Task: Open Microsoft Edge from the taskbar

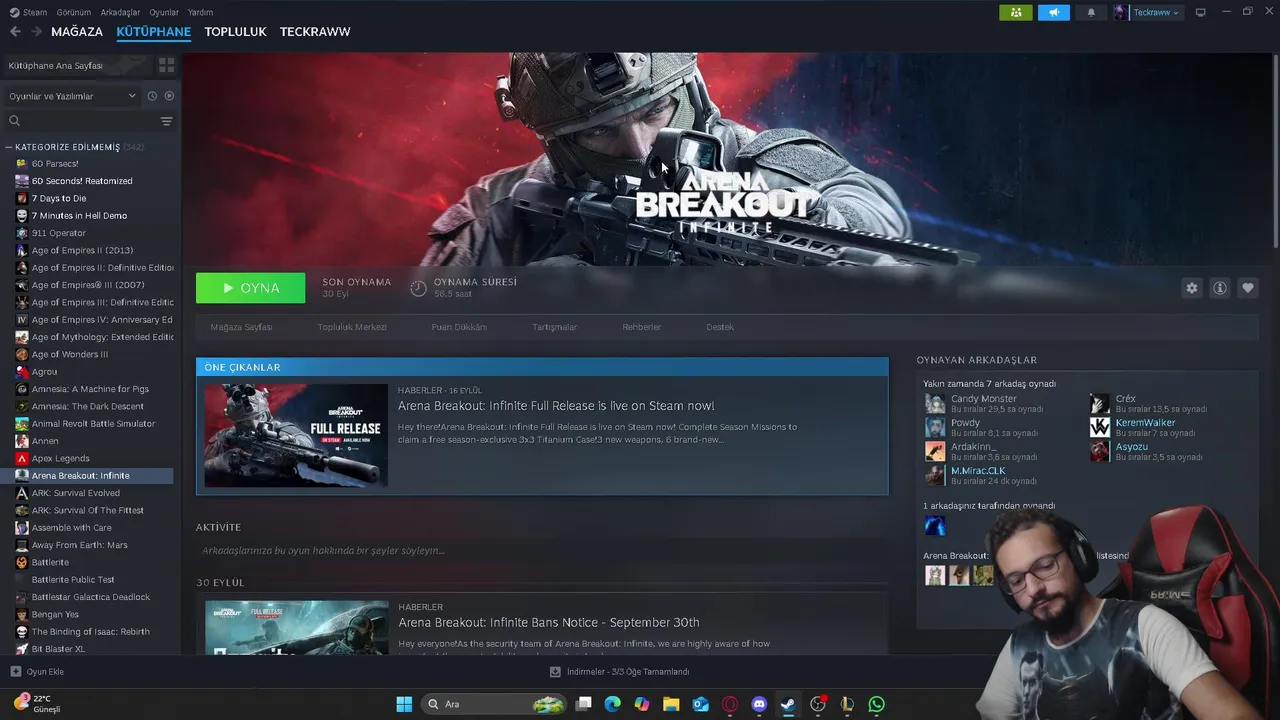Action: 613,704
